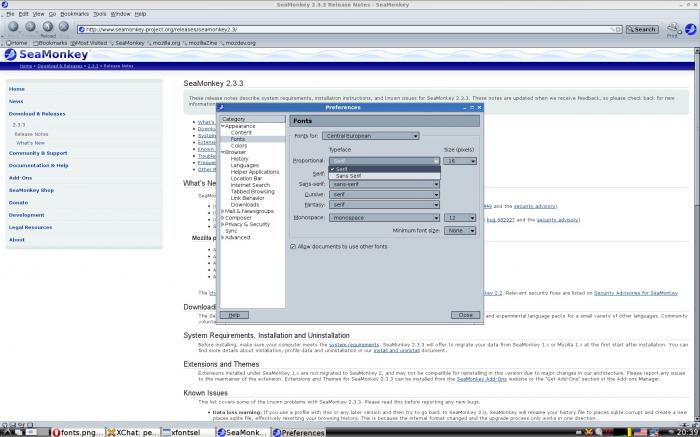Image resolution: width=700 pixels, height=437 pixels.
Task: Switch to the fonts.png Opera taskbar entry
Action: pyautogui.click(x=78, y=432)
